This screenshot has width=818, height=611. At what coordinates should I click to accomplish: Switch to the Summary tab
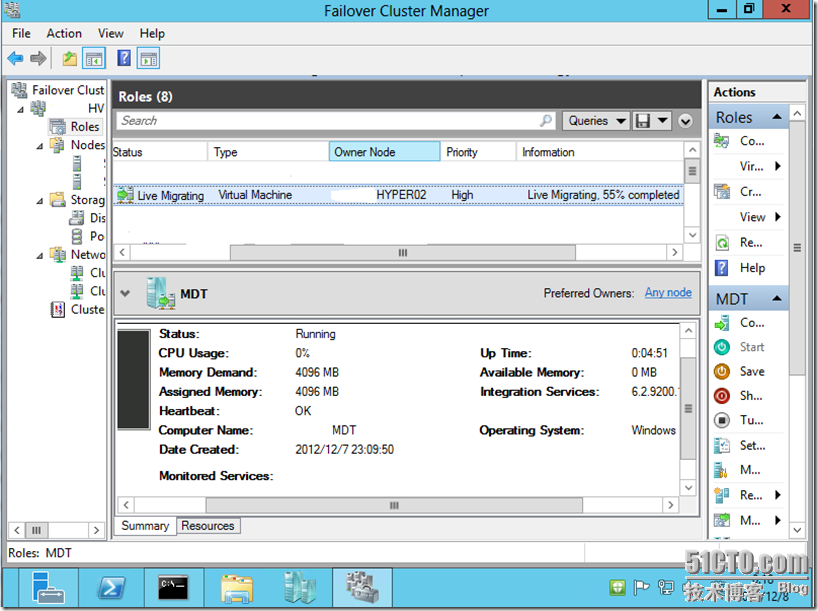[x=145, y=526]
